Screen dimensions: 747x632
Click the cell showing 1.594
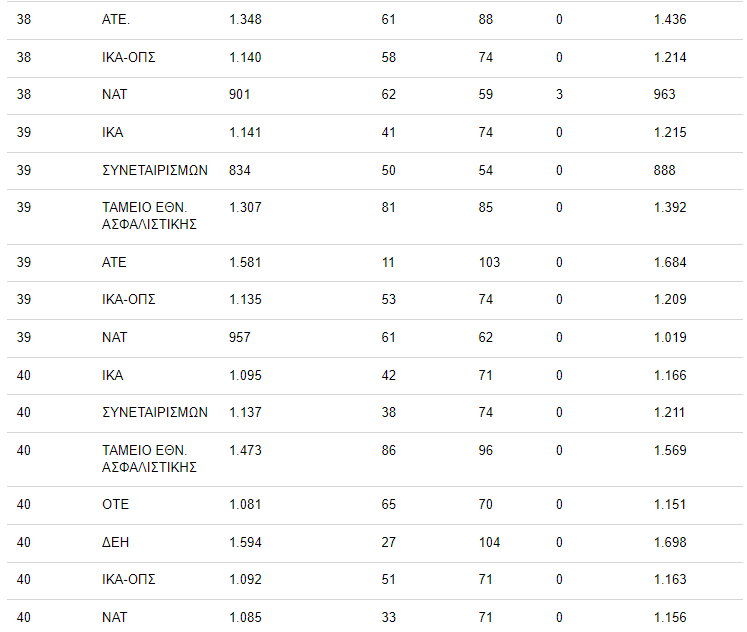tap(245, 543)
